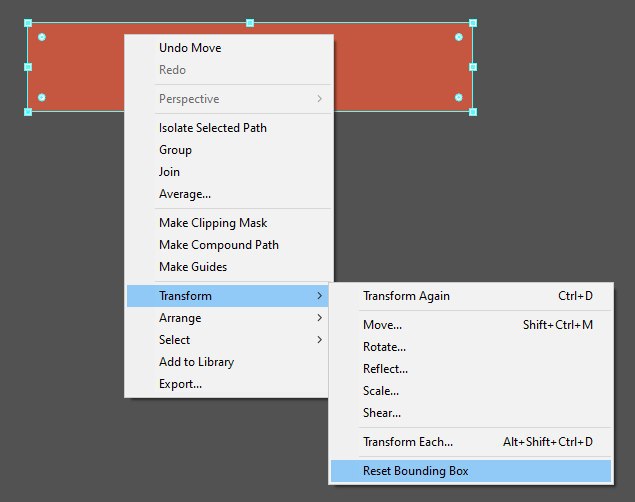Choose Group in the context menu

229,150
